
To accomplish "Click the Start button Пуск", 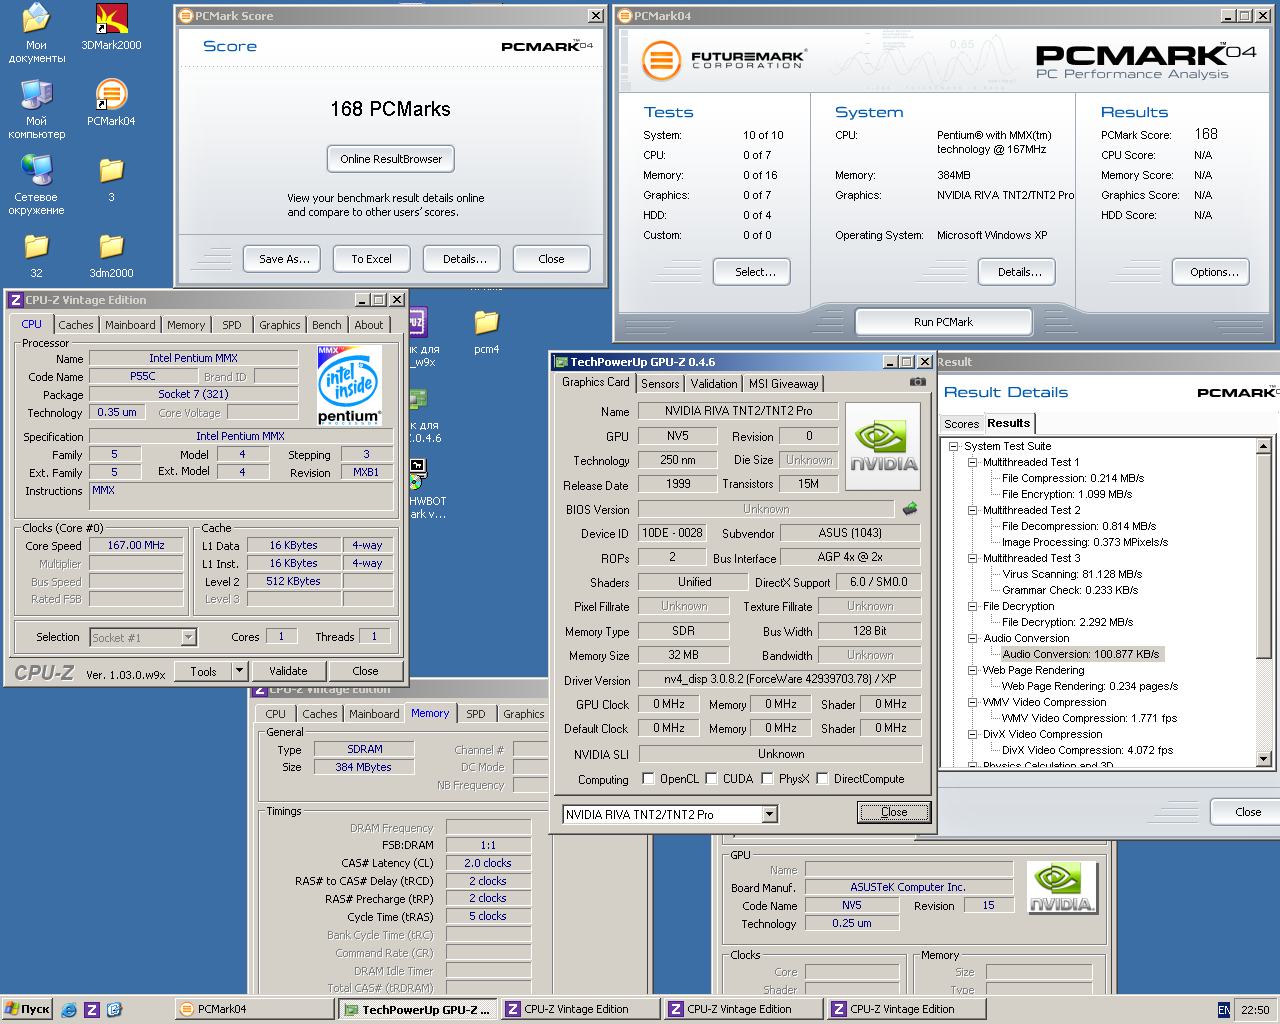I will [x=27, y=1010].
